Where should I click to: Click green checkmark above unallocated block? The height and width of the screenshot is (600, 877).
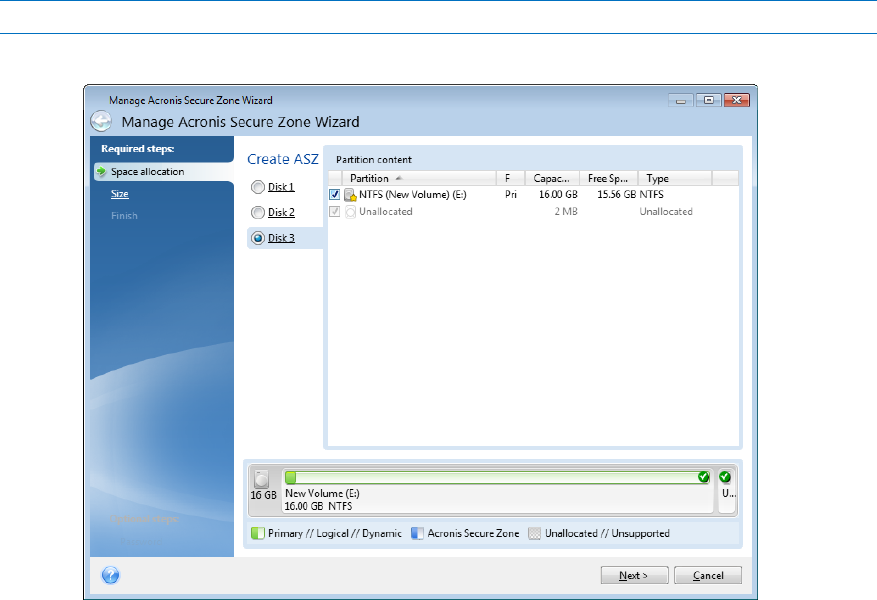click(725, 477)
